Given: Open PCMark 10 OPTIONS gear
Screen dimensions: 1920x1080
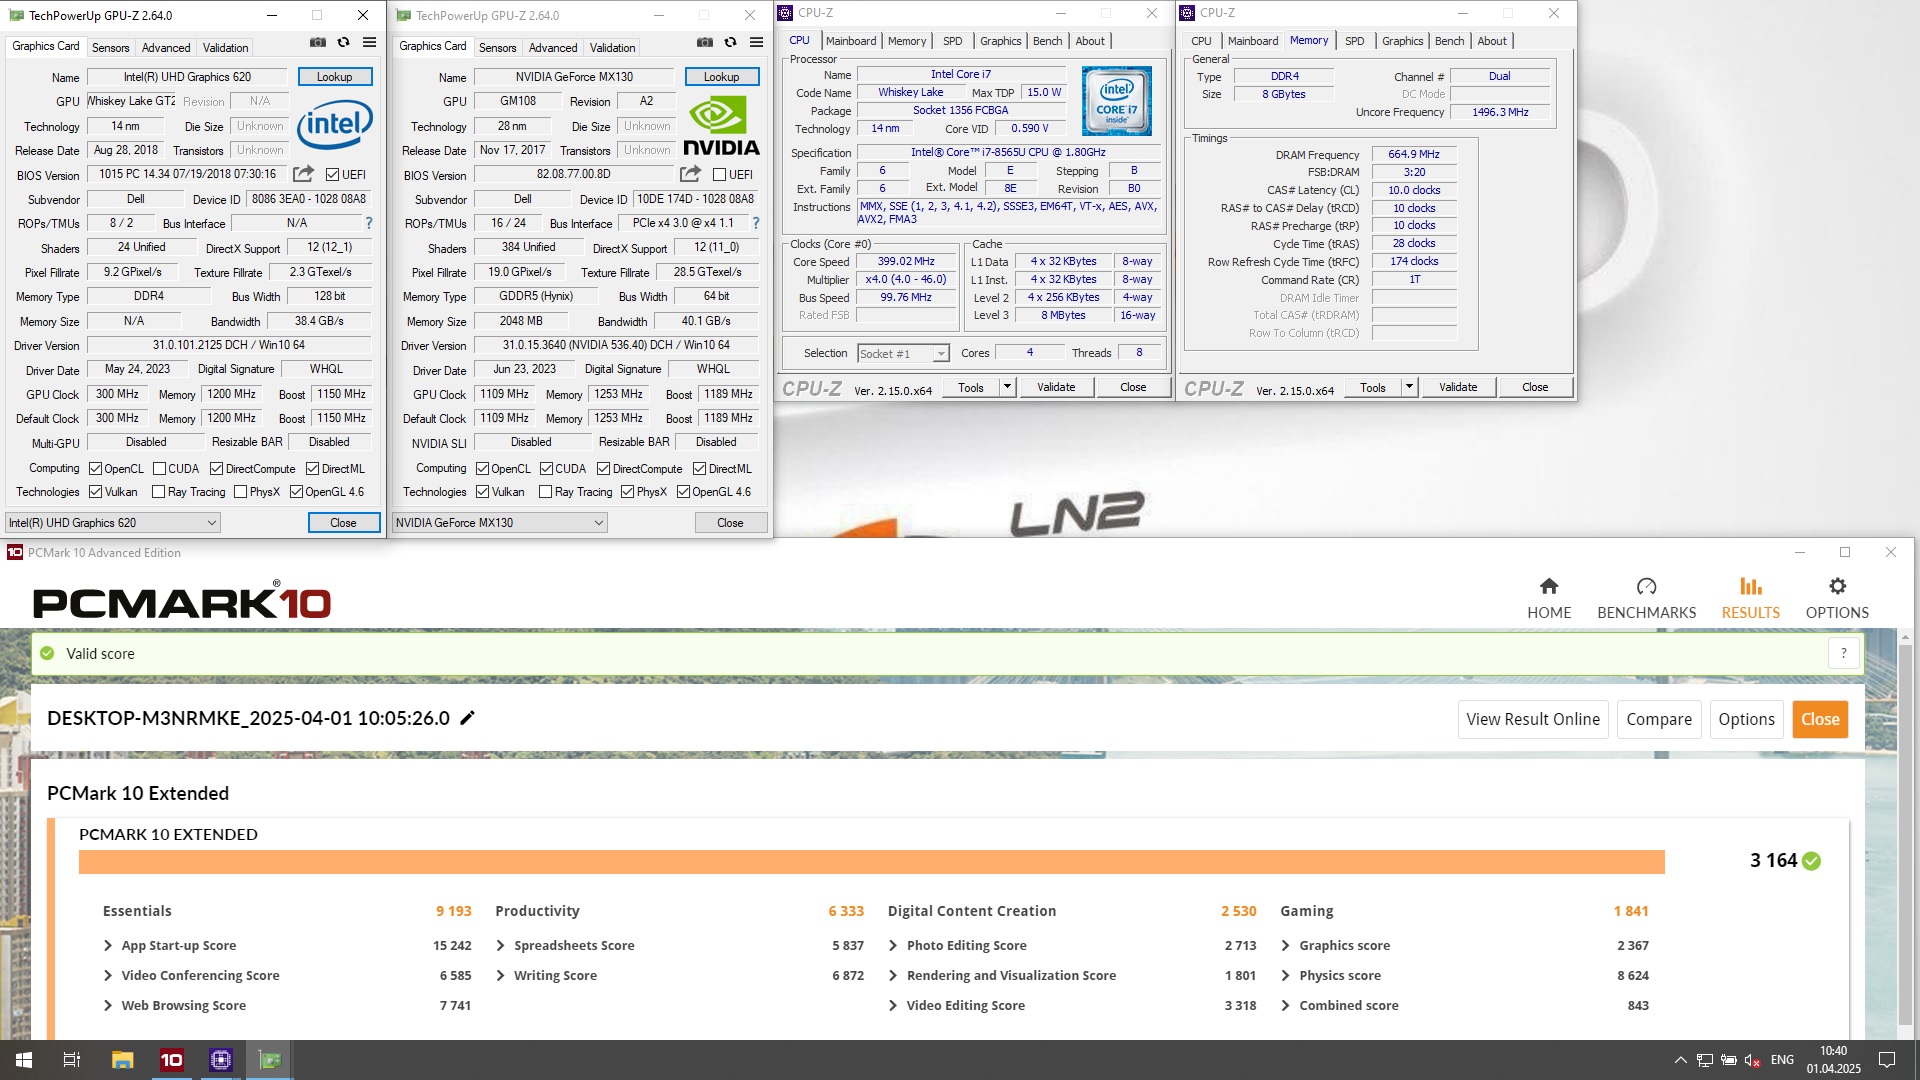Looking at the screenshot, I should [1837, 598].
